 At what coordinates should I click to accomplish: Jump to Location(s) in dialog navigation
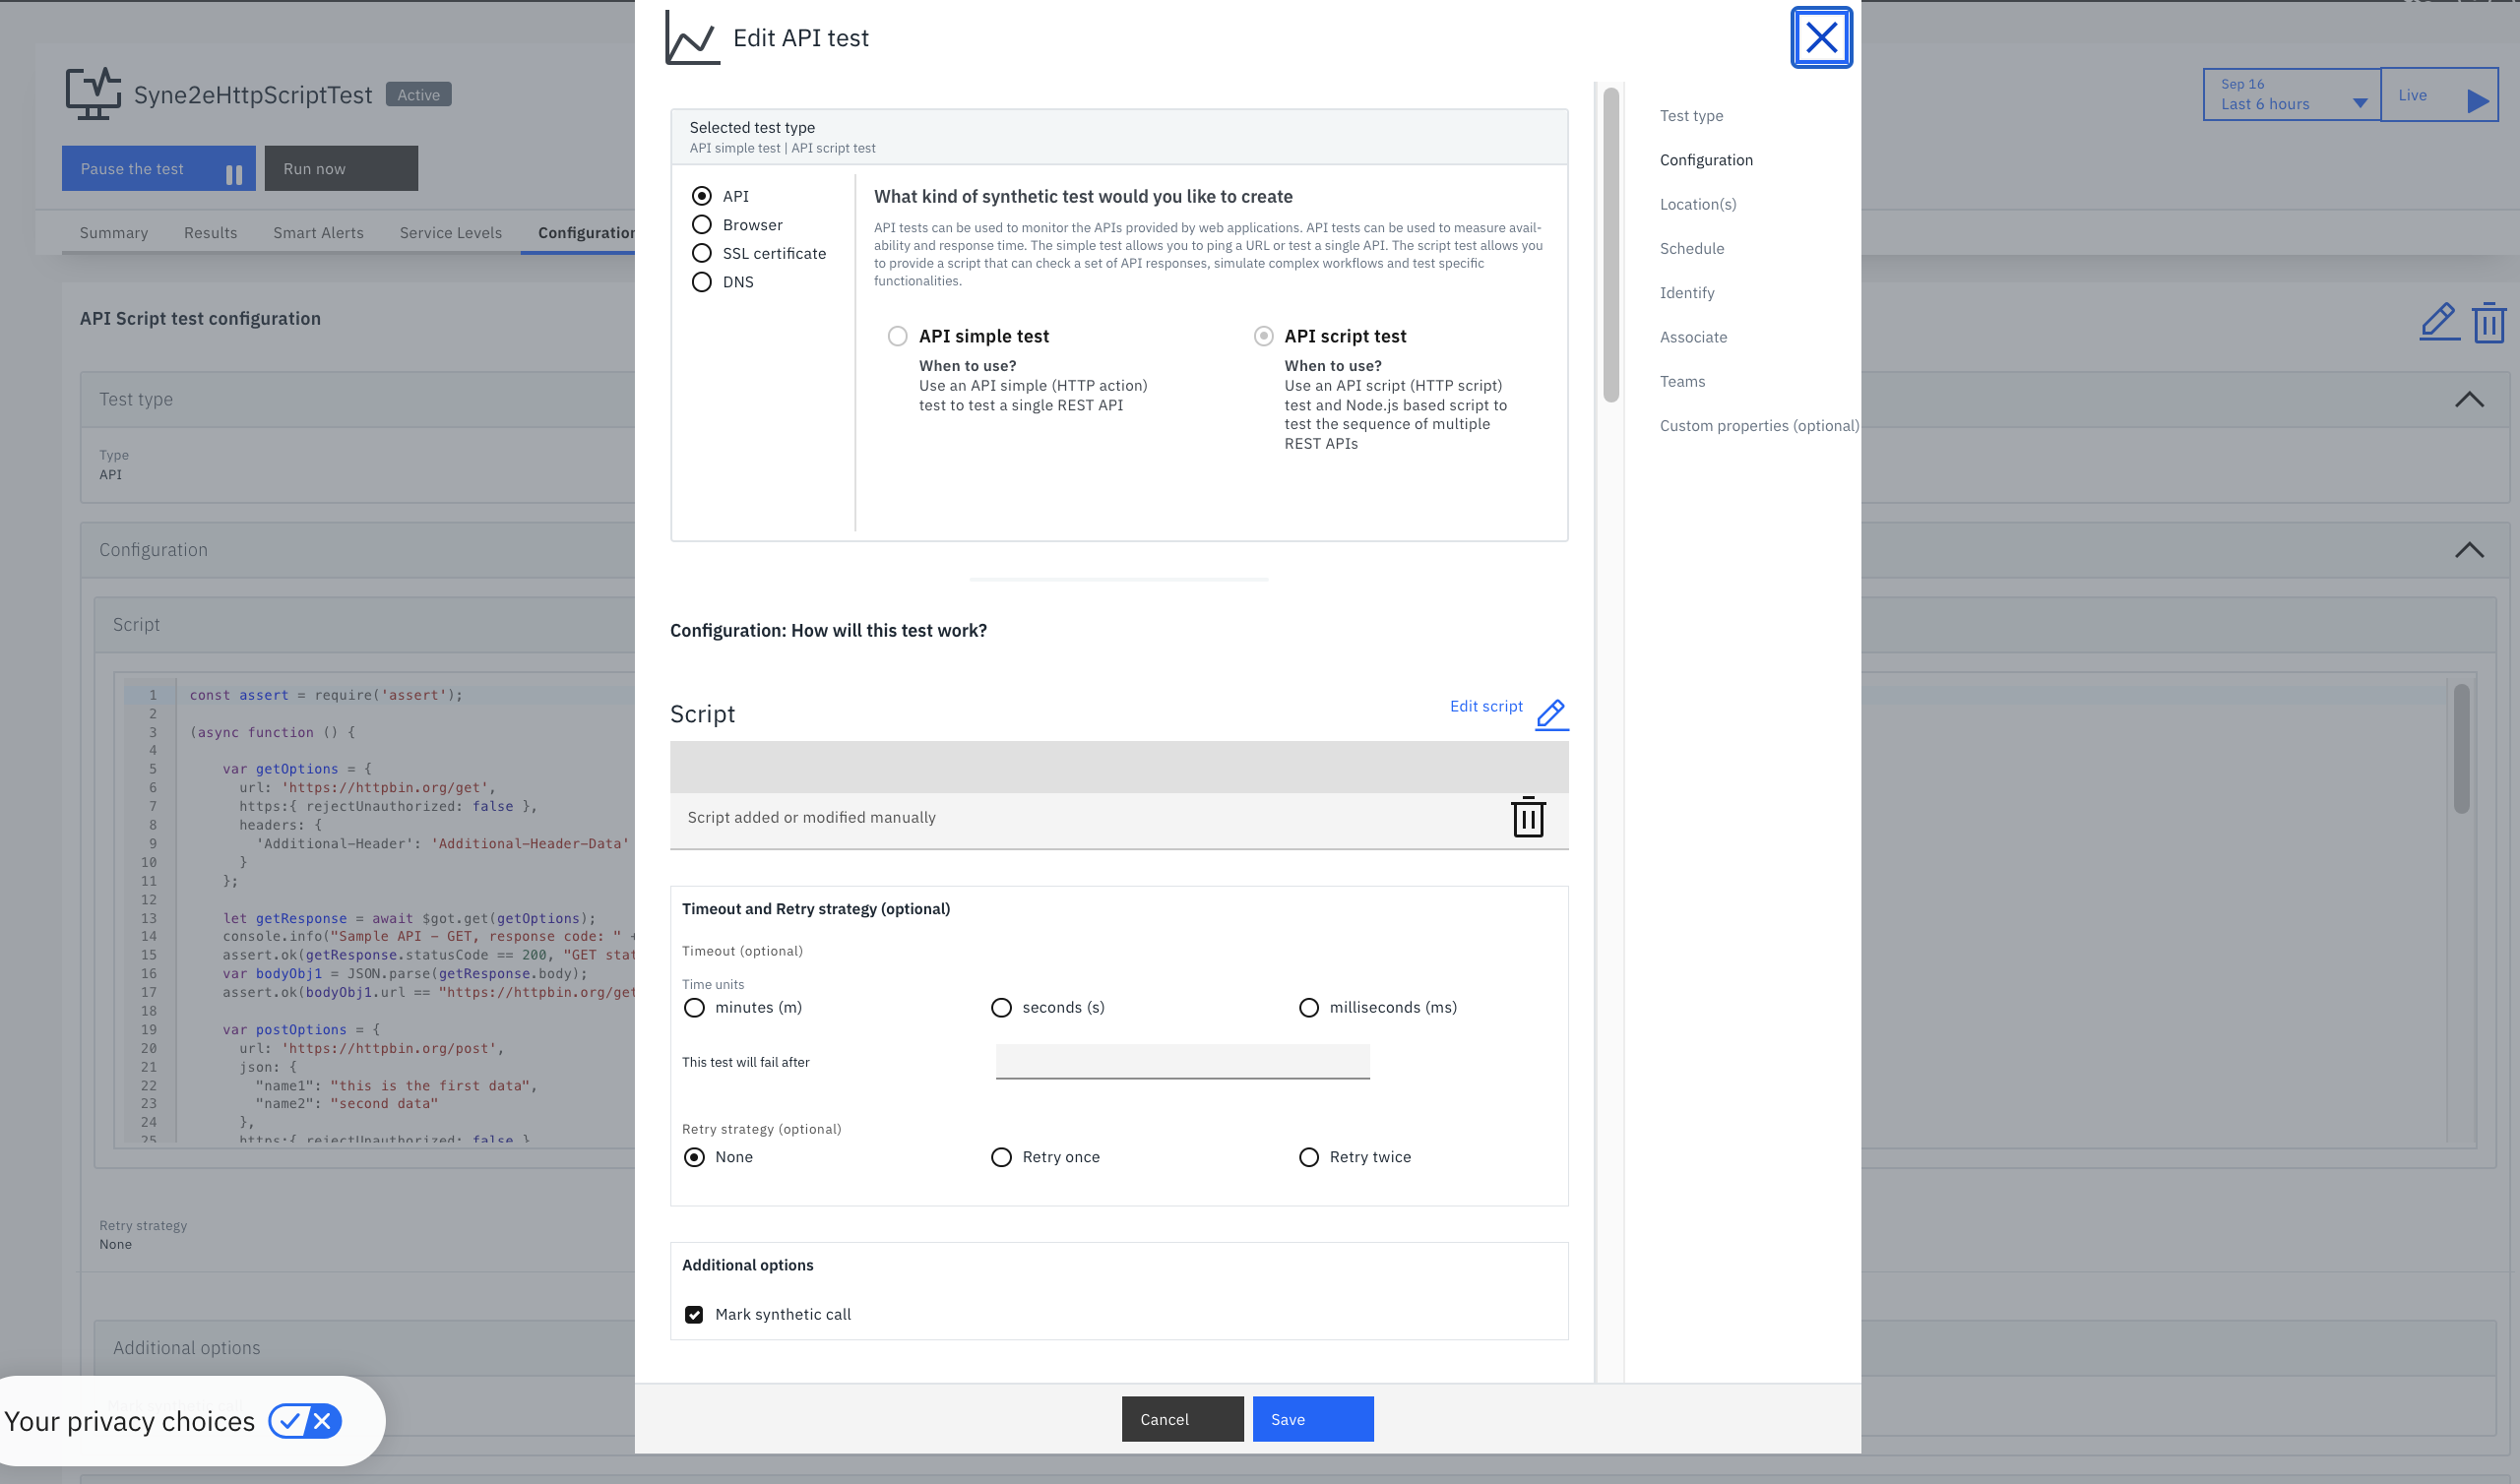1698,204
